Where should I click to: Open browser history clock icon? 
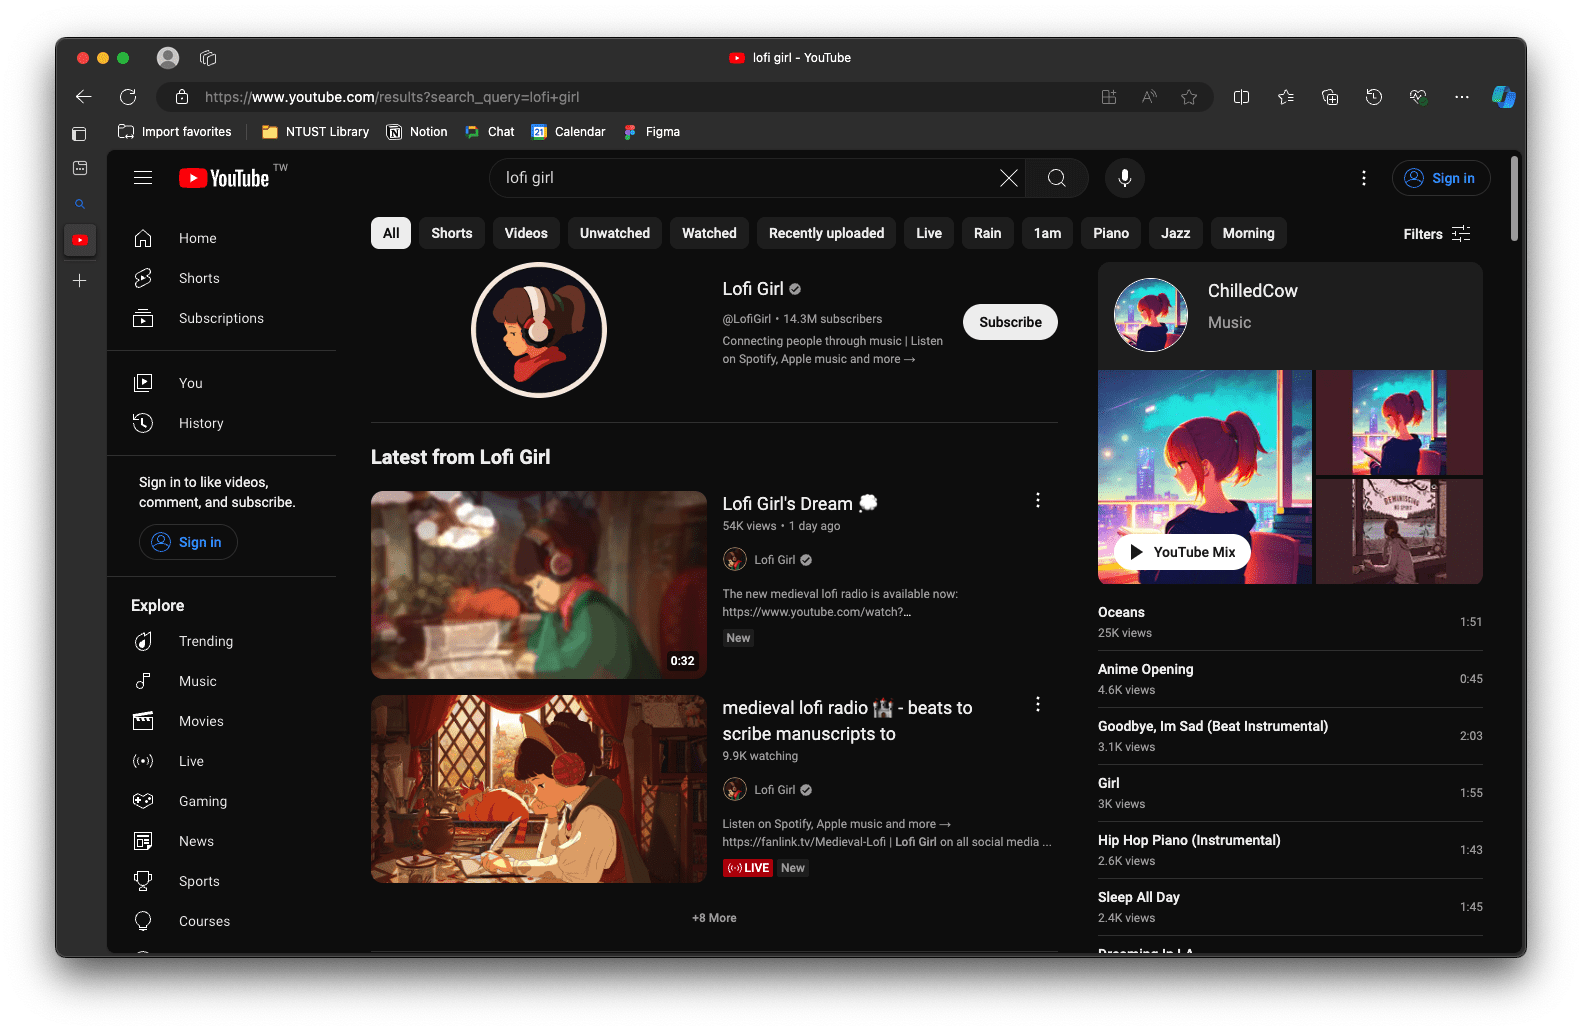[x=1374, y=97]
